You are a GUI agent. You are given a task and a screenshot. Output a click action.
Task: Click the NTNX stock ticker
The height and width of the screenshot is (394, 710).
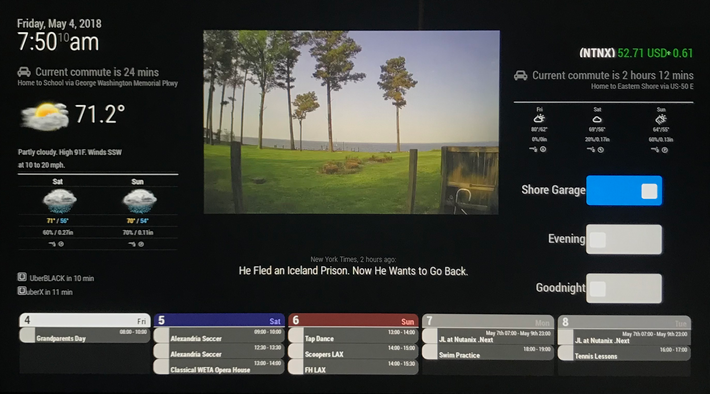click(636, 53)
